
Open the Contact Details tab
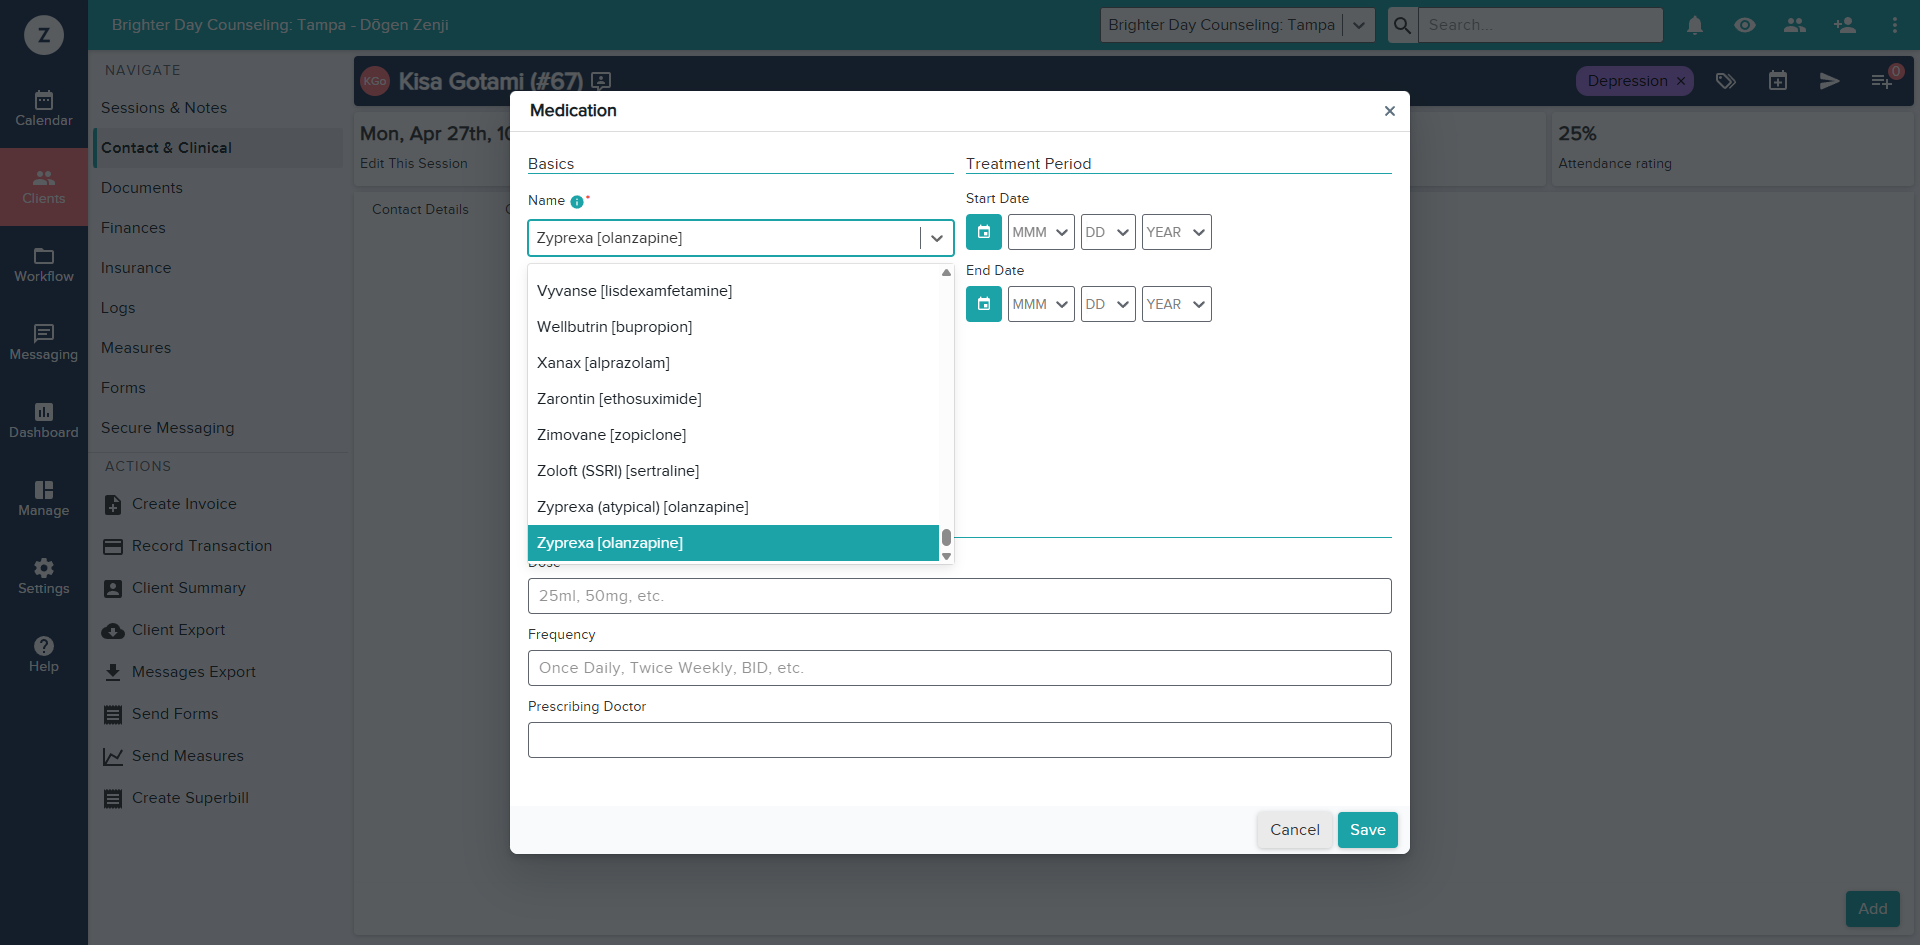click(420, 210)
